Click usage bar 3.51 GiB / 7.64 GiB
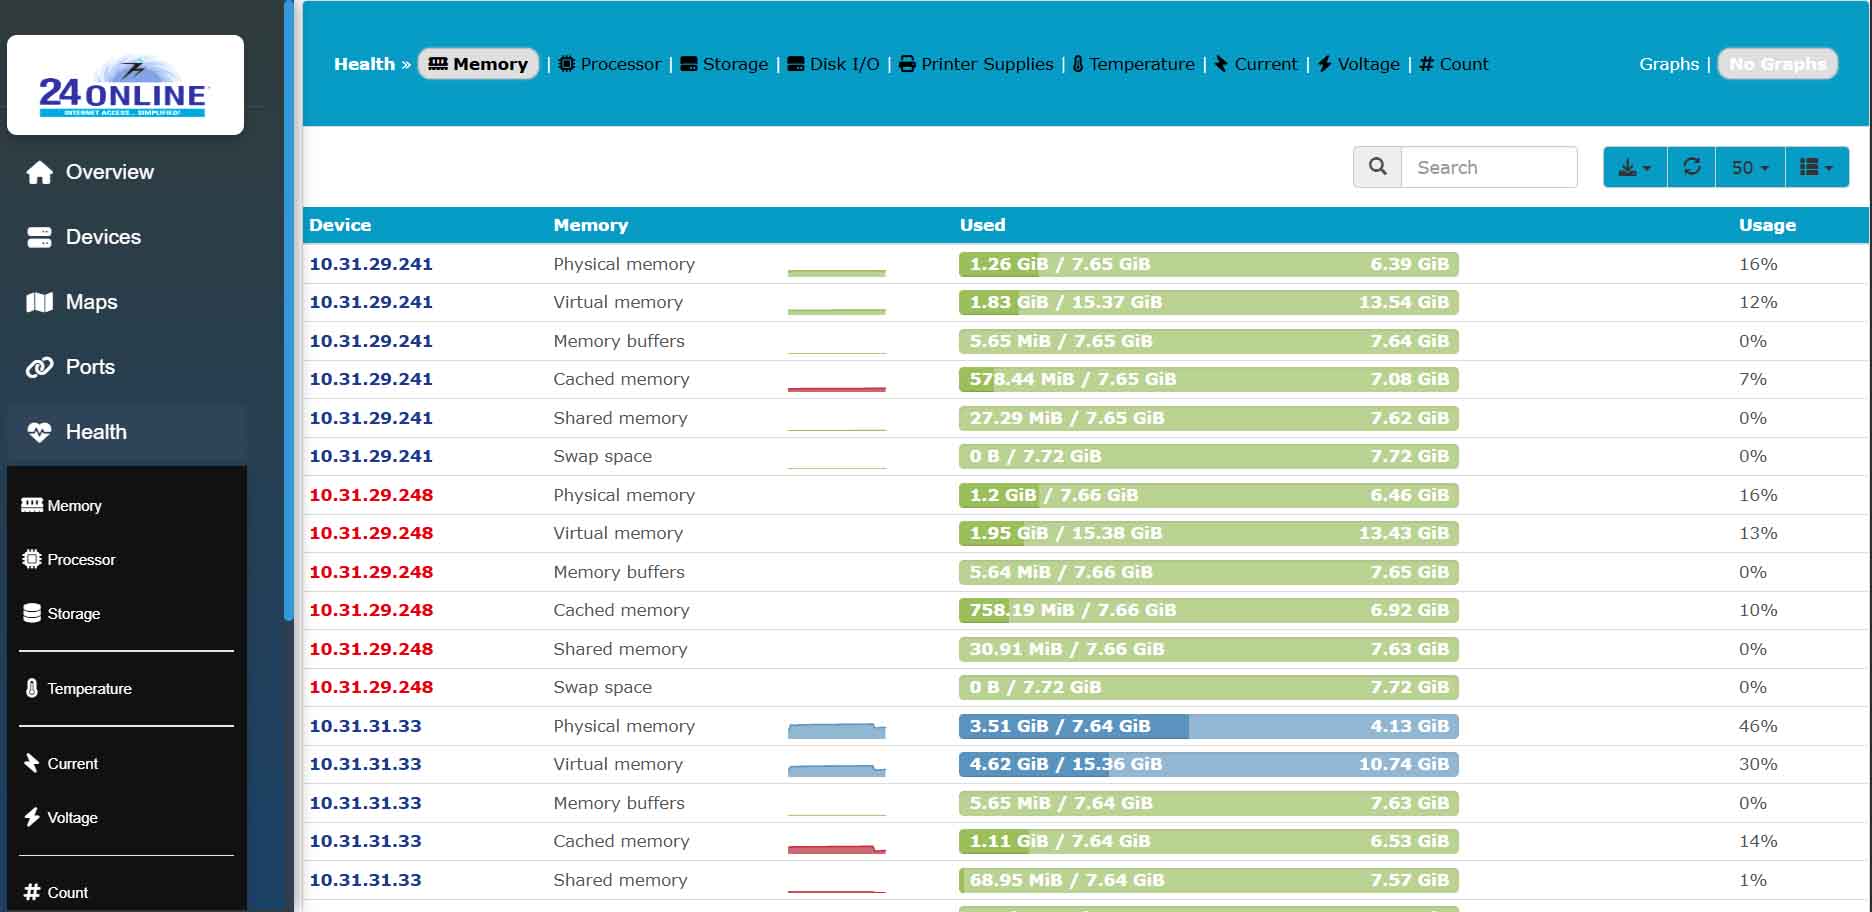The height and width of the screenshot is (912, 1872). [1208, 726]
